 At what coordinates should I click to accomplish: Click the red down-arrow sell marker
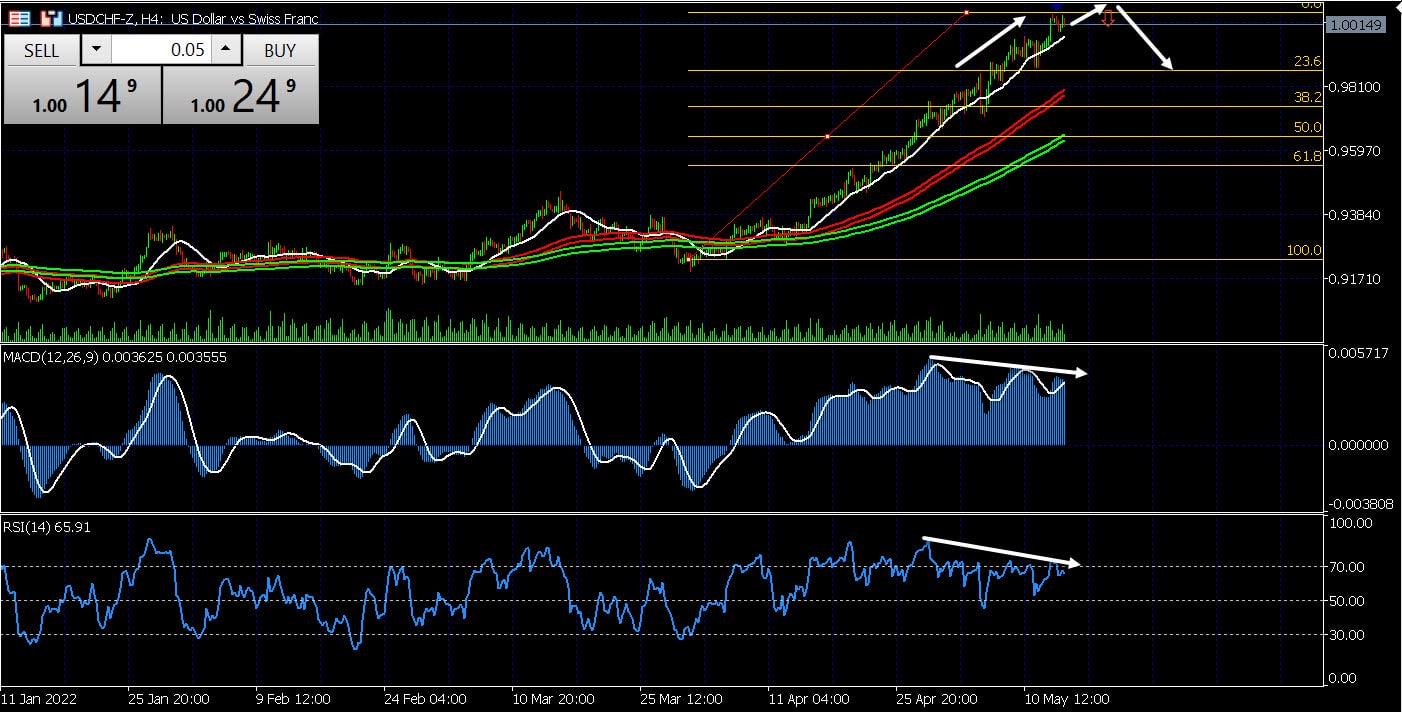click(1108, 20)
